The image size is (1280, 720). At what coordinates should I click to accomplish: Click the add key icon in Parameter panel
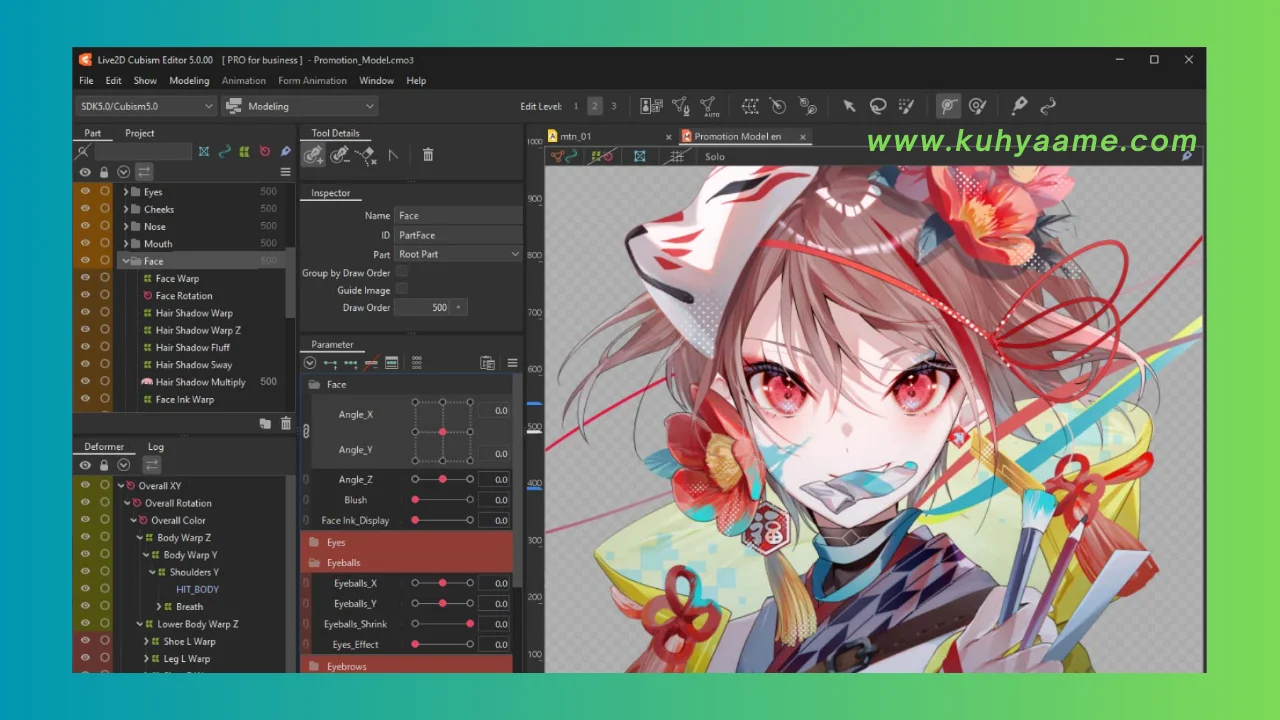[x=330, y=363]
